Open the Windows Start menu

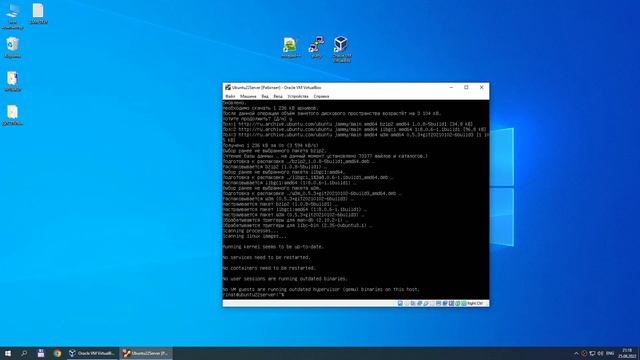tap(8, 353)
